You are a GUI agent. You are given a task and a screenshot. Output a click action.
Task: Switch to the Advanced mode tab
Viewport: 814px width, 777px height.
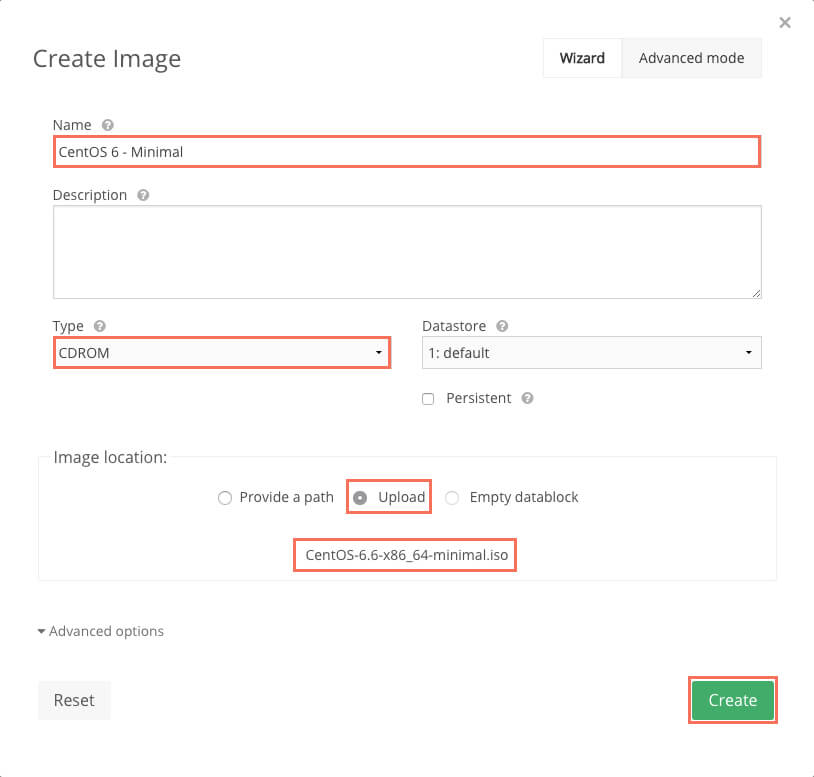tap(691, 58)
